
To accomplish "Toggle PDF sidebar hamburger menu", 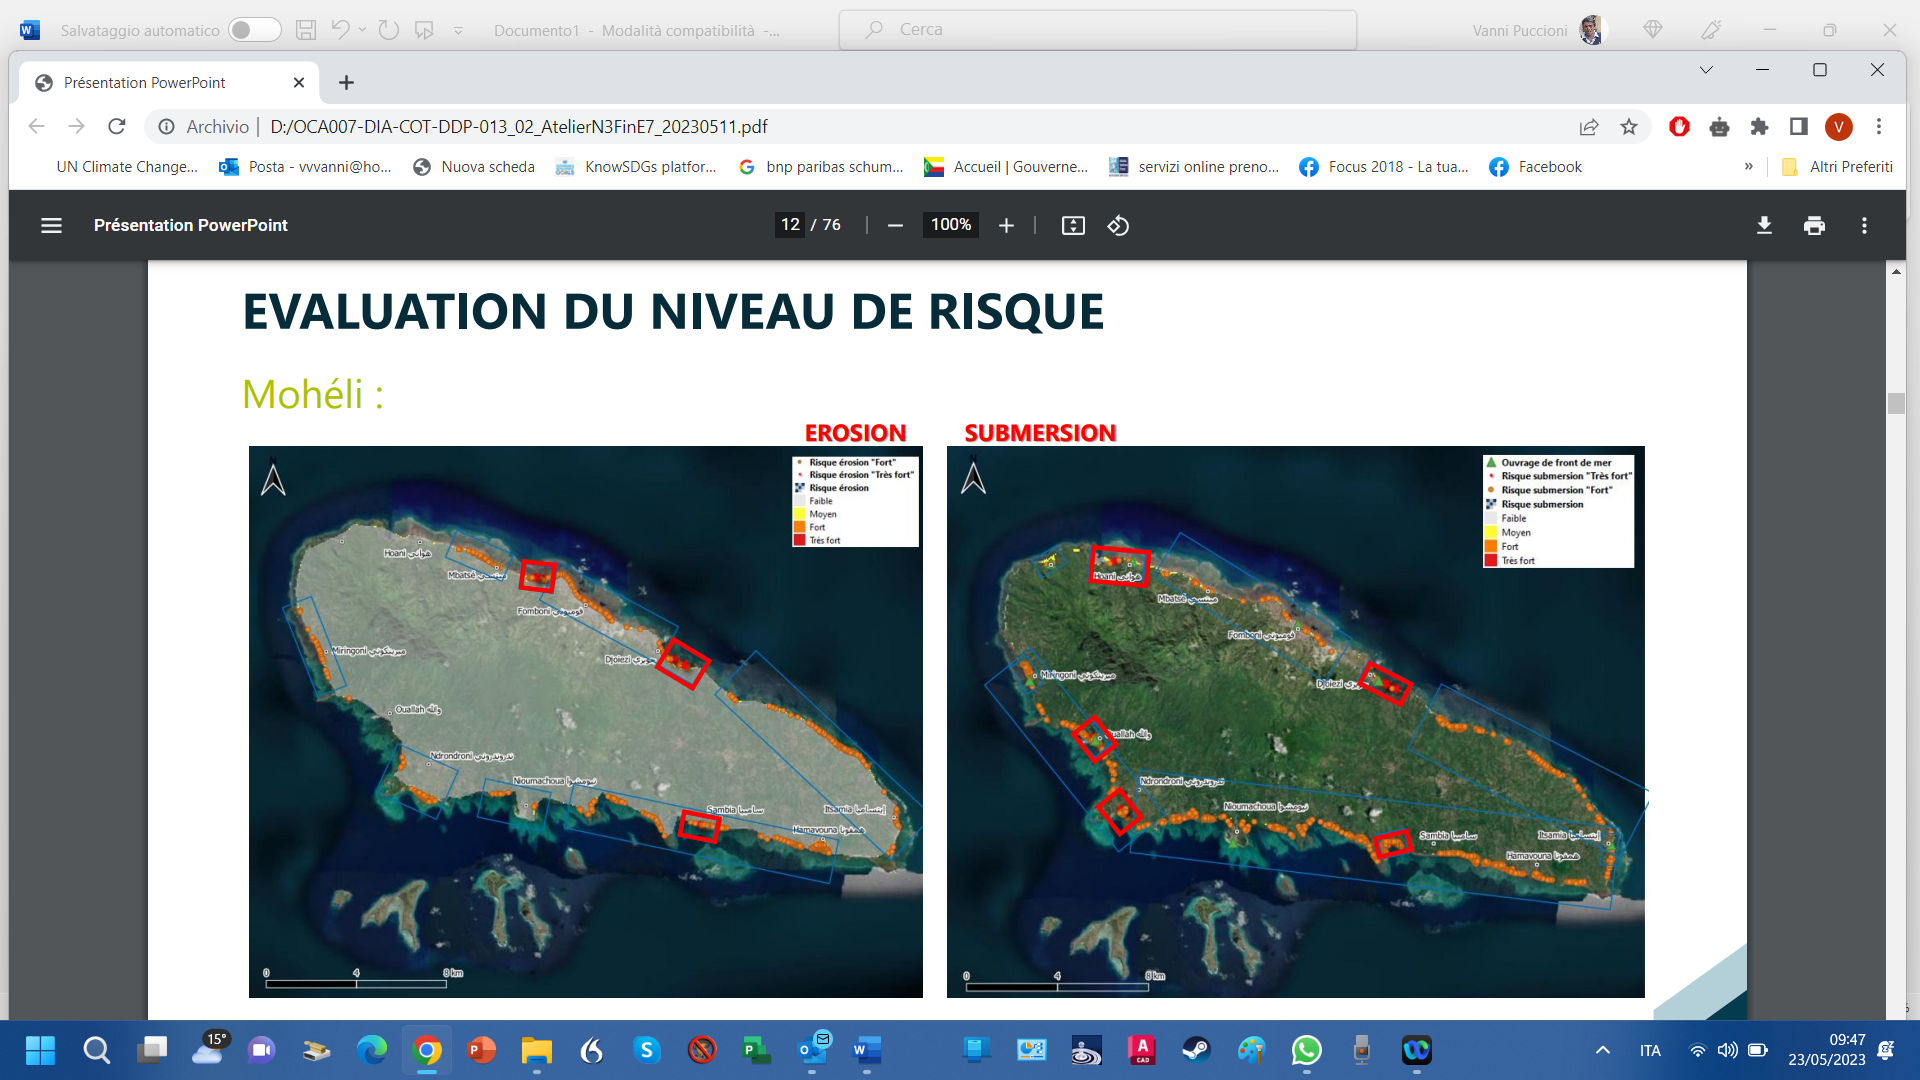I will pyautogui.click(x=51, y=226).
